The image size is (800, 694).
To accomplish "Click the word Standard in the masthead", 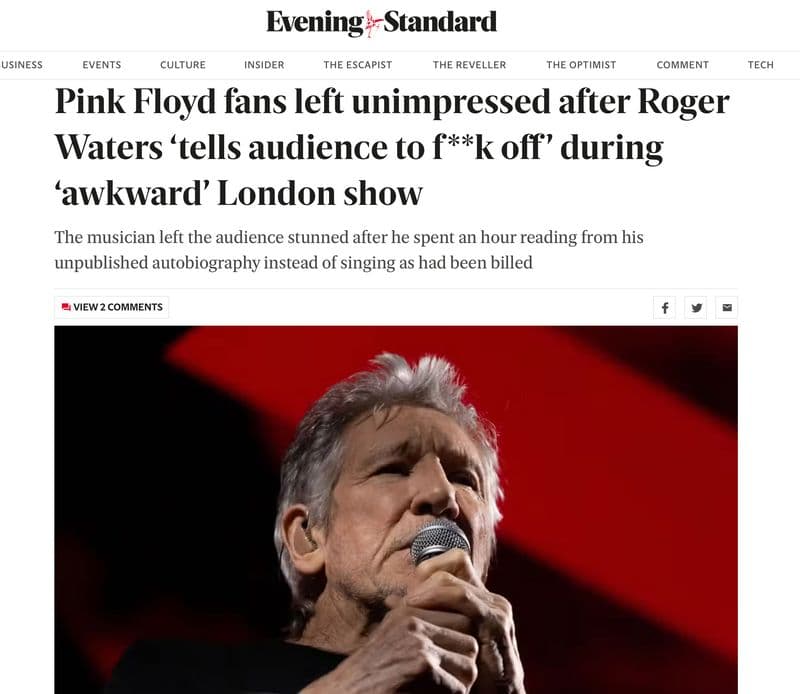I will tap(440, 22).
